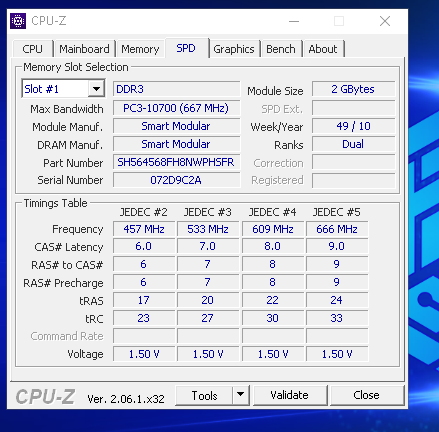Click the CAS# Latency 6.0 cell
This screenshot has width=439, height=432.
pyautogui.click(x=144, y=246)
